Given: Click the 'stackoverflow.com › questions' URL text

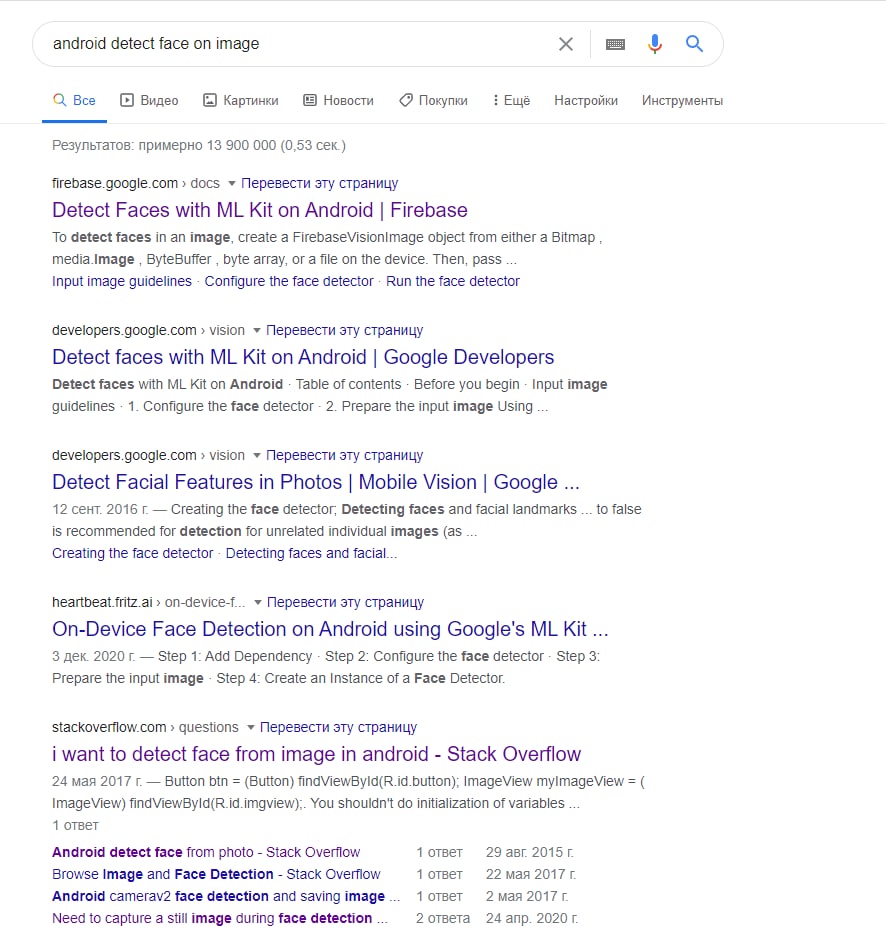Looking at the screenshot, I should click(x=145, y=728).
